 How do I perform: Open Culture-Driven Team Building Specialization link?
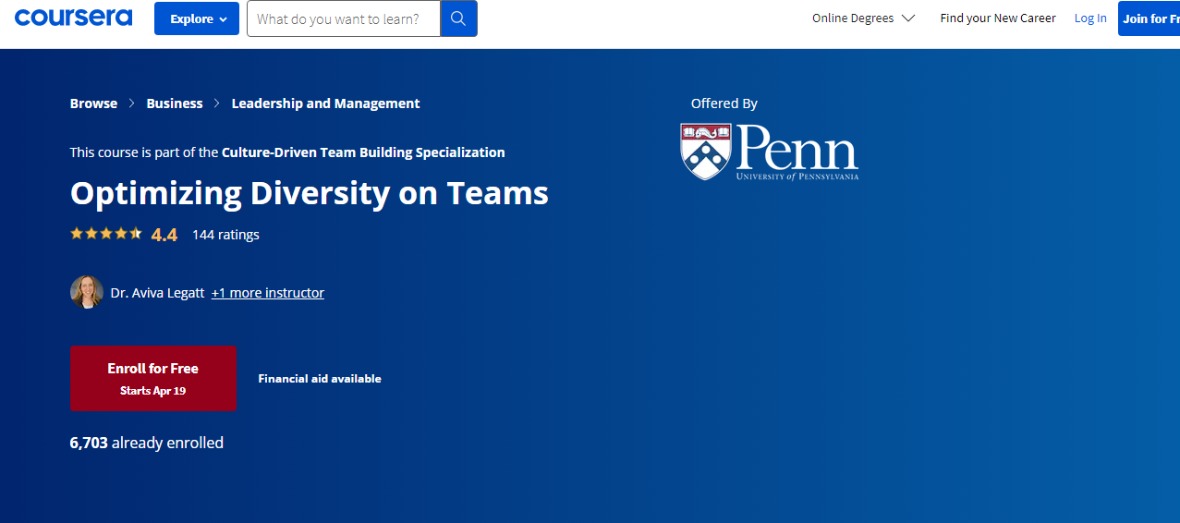(x=363, y=153)
